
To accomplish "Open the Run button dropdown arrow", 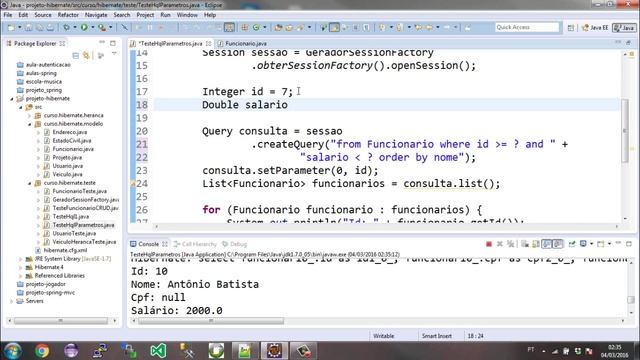I will (93, 27).
